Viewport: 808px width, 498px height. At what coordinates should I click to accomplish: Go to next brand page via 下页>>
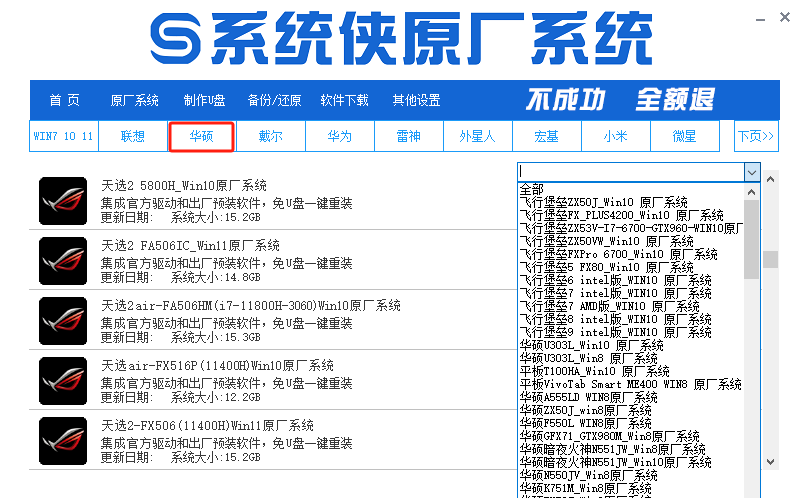point(756,136)
